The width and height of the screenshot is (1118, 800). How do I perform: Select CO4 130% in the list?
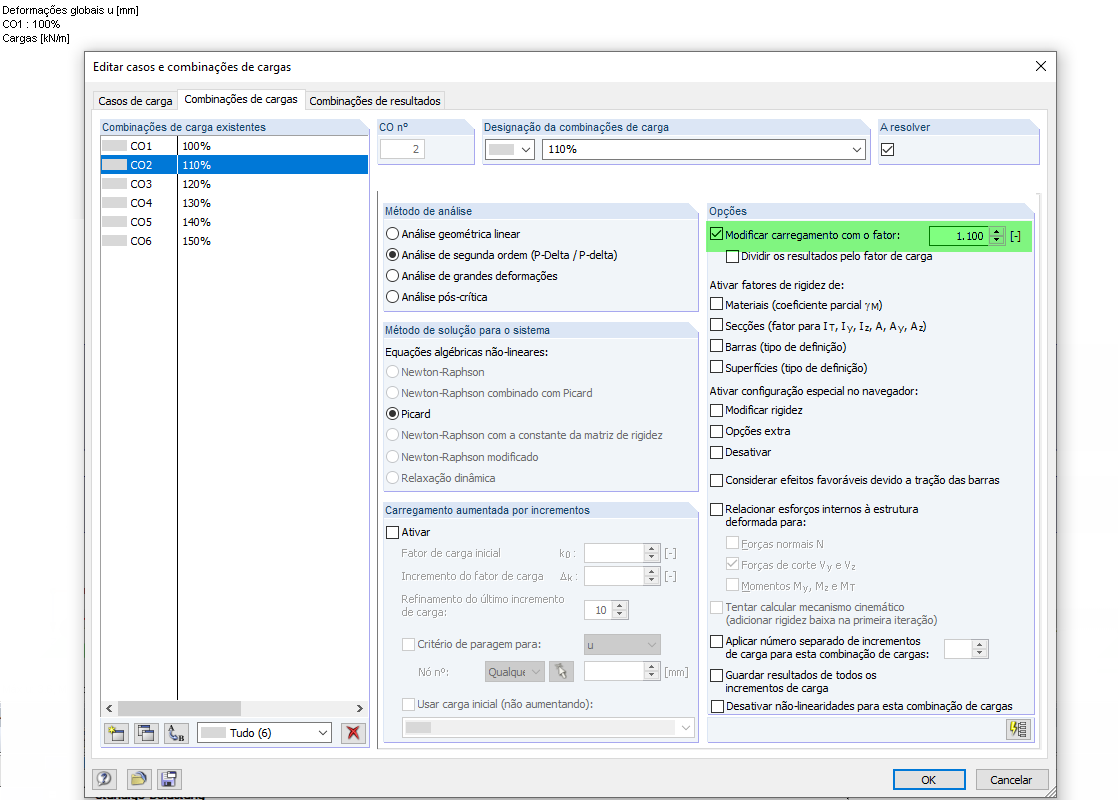pos(234,203)
